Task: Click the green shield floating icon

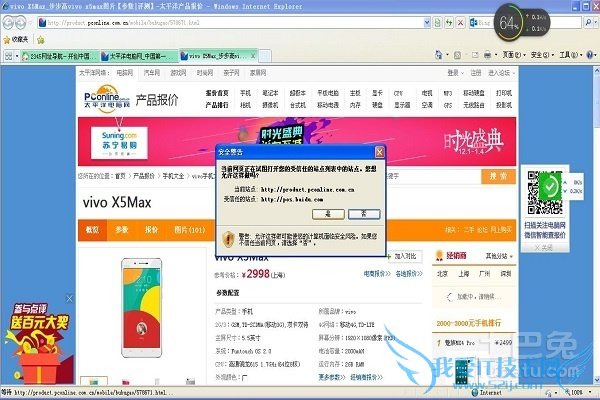Action: point(550,186)
